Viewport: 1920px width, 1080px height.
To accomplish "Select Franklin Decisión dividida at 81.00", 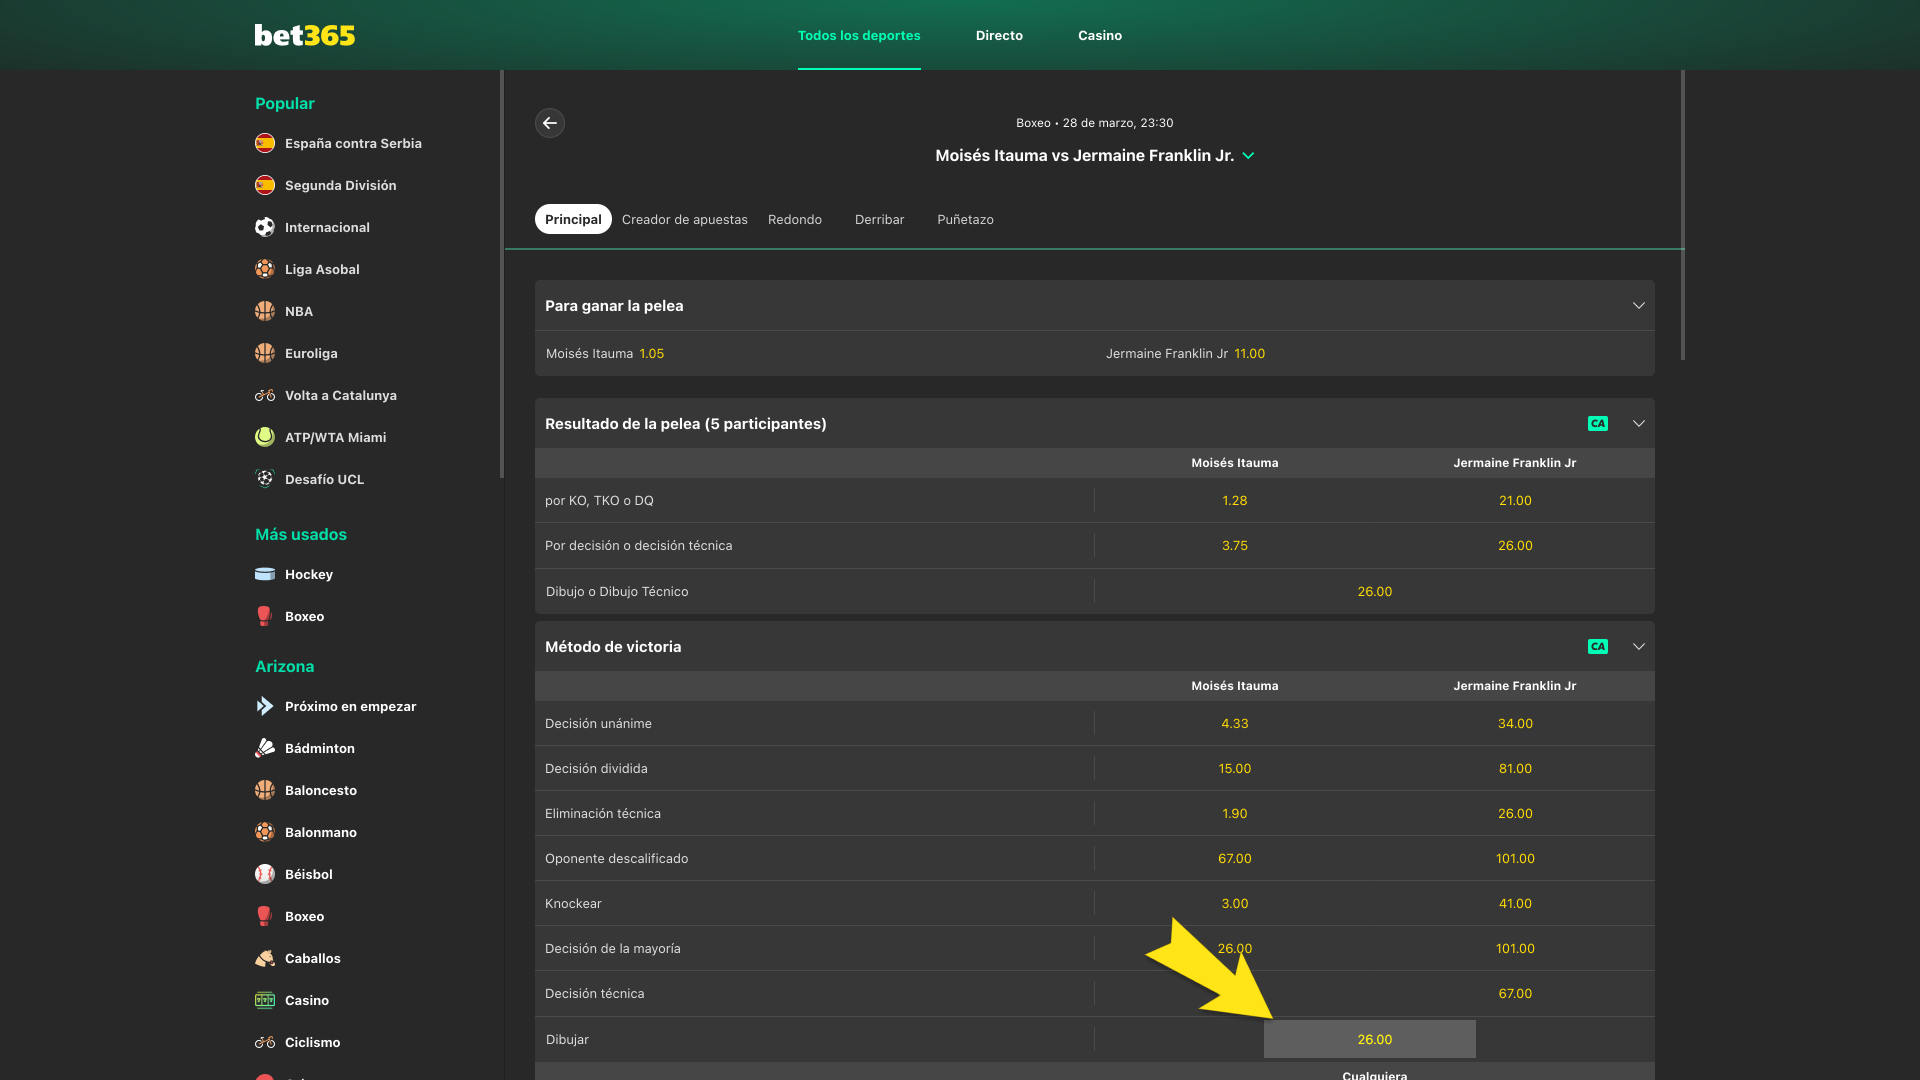I will (x=1515, y=769).
